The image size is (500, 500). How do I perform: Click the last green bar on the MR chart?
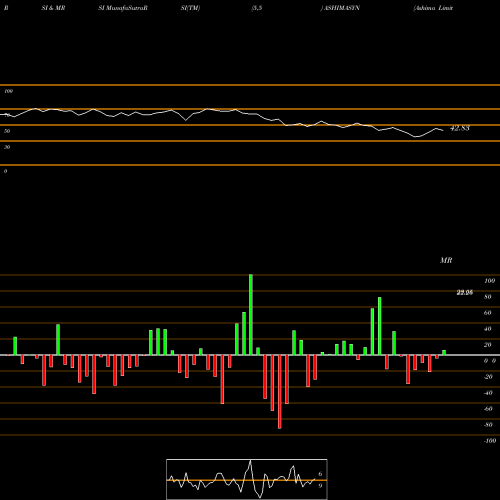[444, 353]
